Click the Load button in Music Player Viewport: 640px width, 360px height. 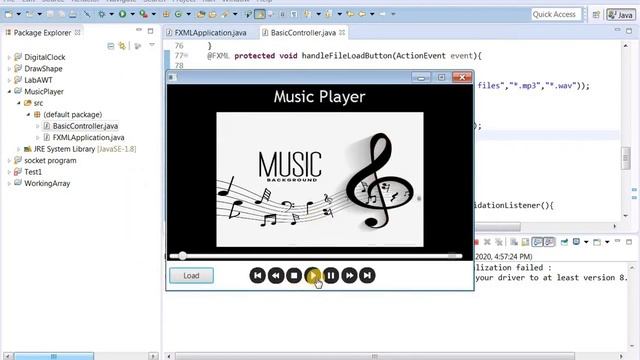[x=191, y=276]
